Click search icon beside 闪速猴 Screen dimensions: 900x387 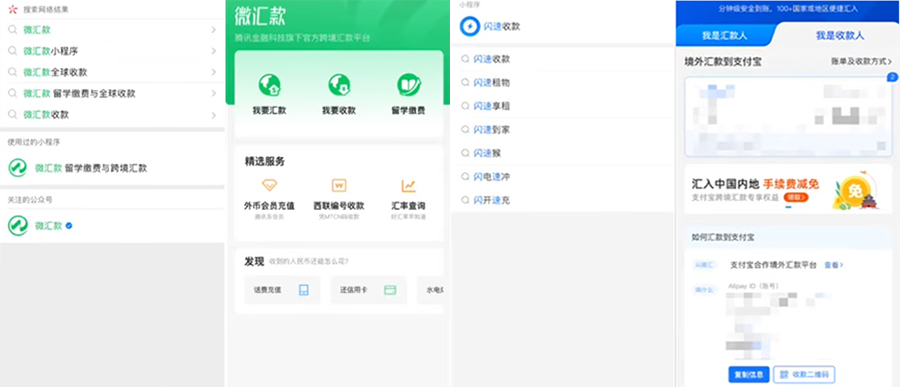(465, 153)
